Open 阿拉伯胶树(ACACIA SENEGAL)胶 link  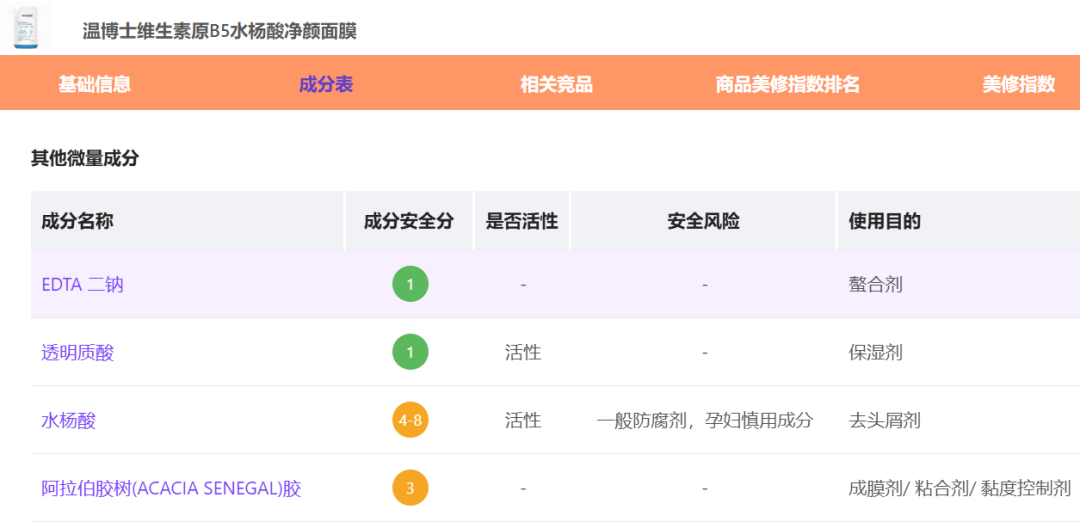tap(171, 489)
